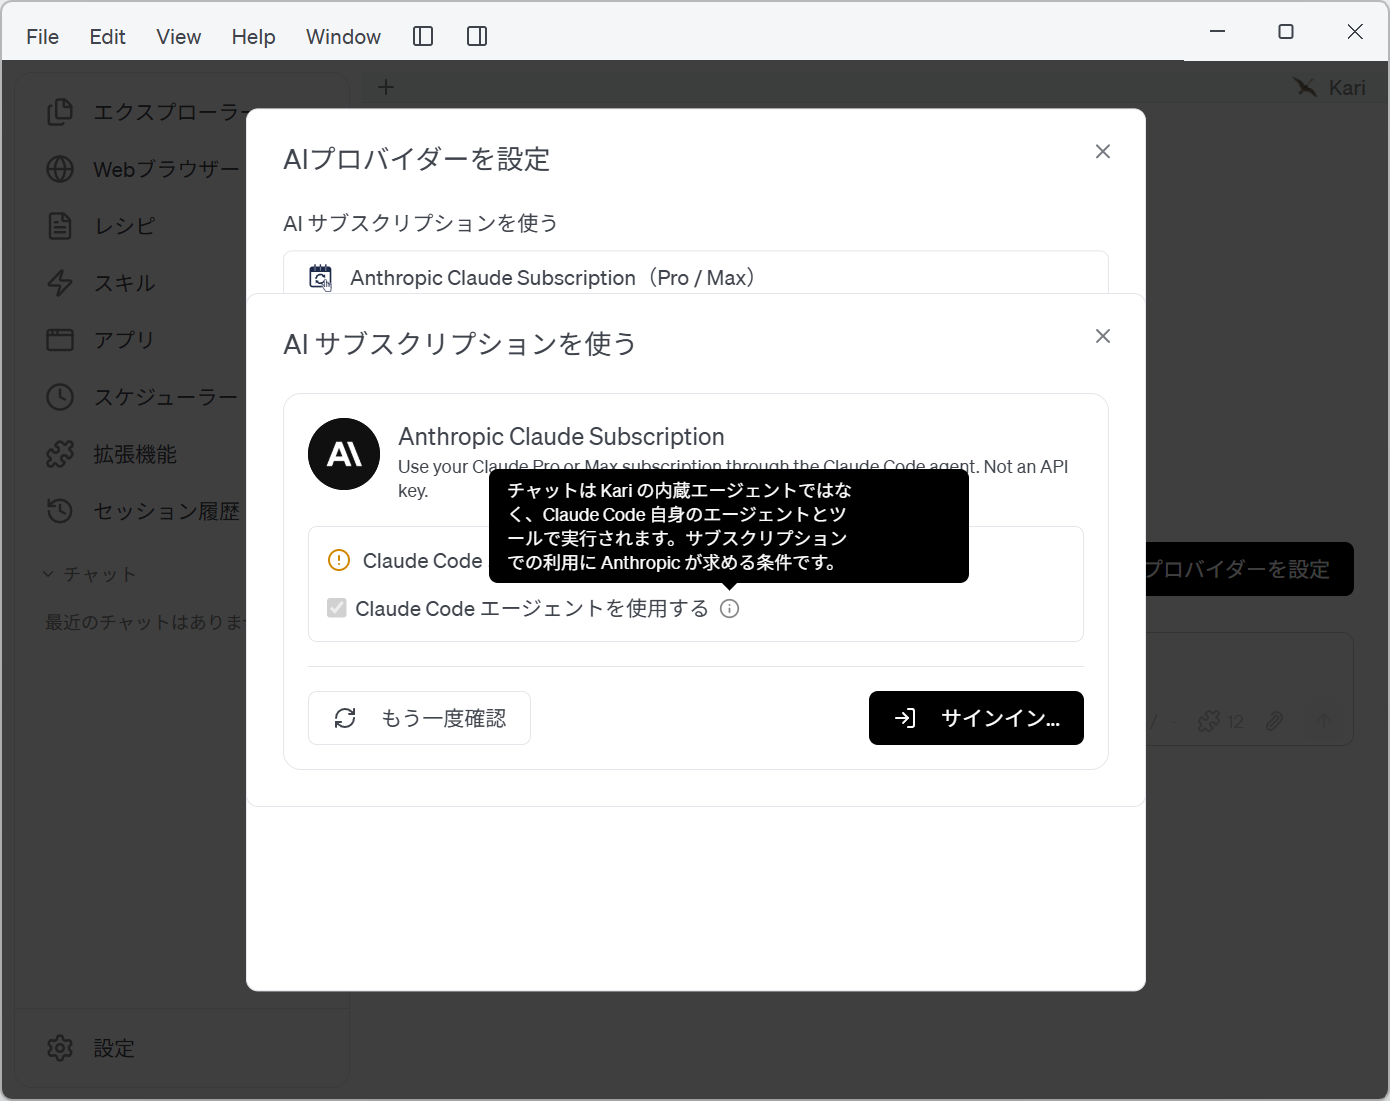The height and width of the screenshot is (1101, 1390).
Task: Click the info icon beside Claude Code エージェントを使用する
Action: [x=730, y=608]
